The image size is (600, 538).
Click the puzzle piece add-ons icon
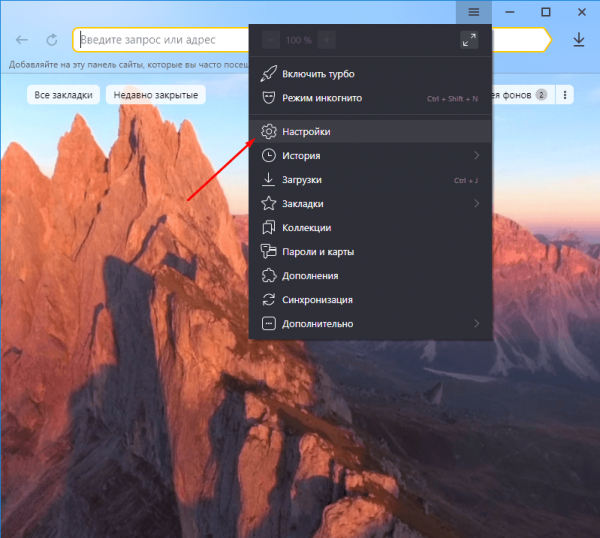point(269,276)
